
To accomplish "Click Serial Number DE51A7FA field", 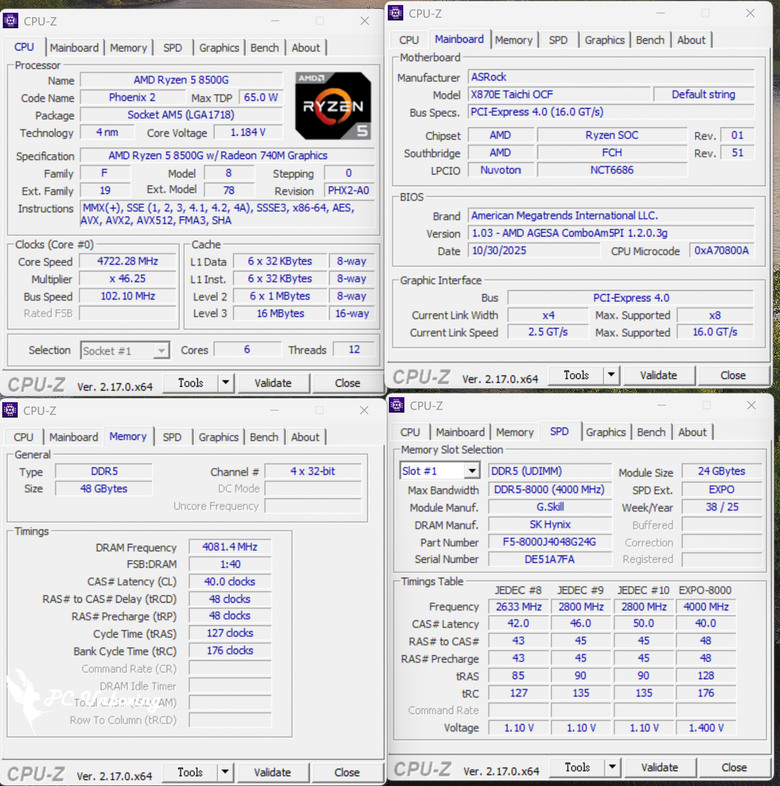I will [x=550, y=559].
